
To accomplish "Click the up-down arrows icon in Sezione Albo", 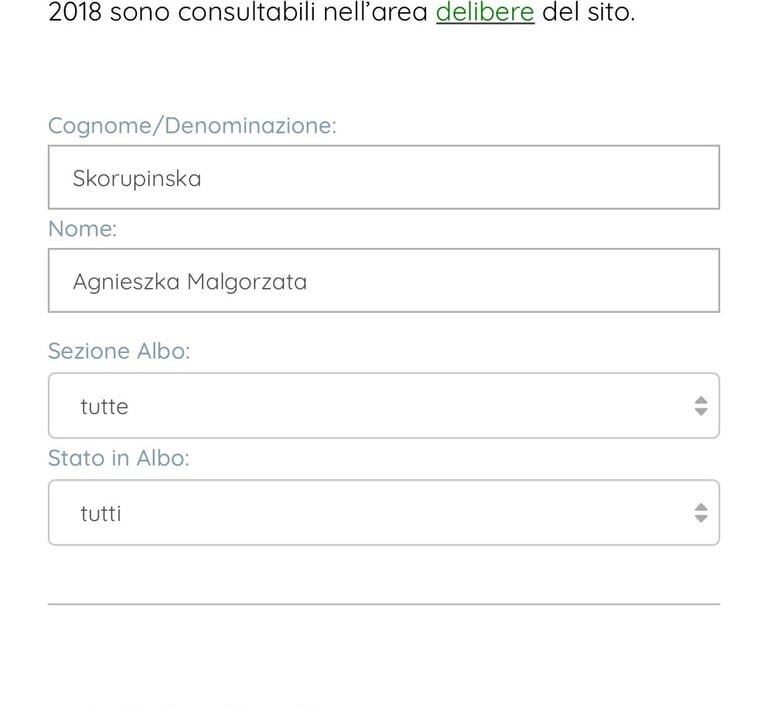I will click(700, 406).
